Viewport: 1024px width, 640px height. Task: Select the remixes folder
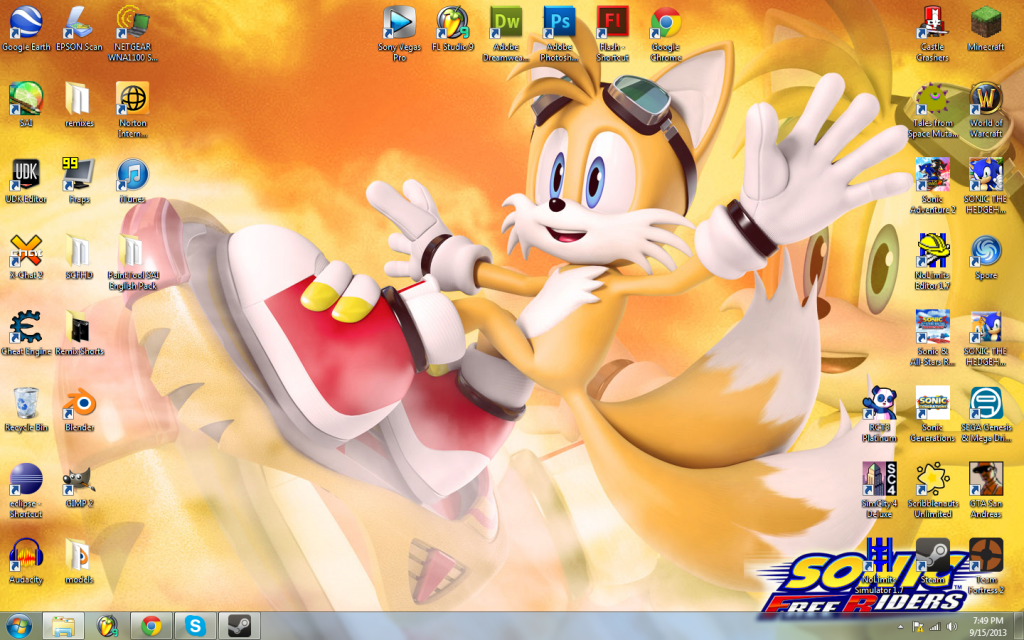tap(79, 105)
